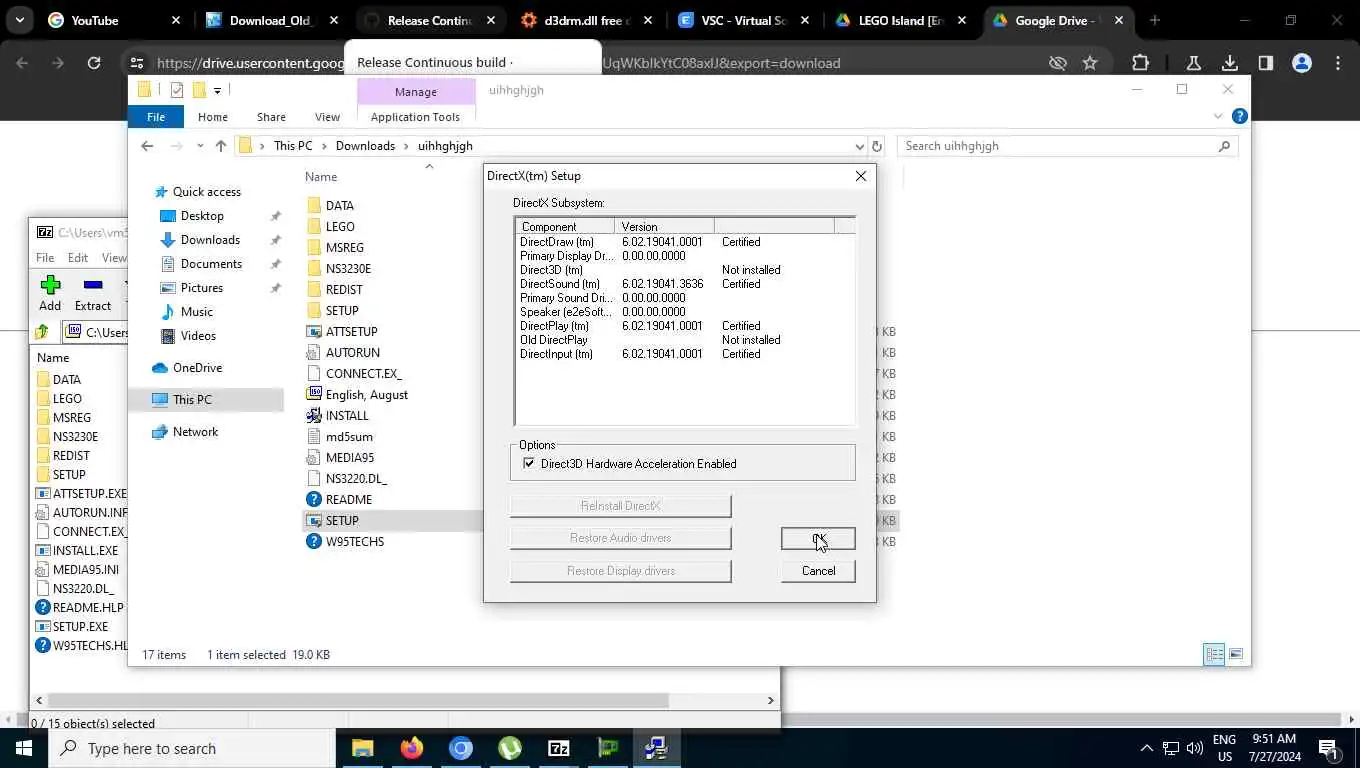Select Quick access in navigation pane
The image size is (1360, 768).
206,192
